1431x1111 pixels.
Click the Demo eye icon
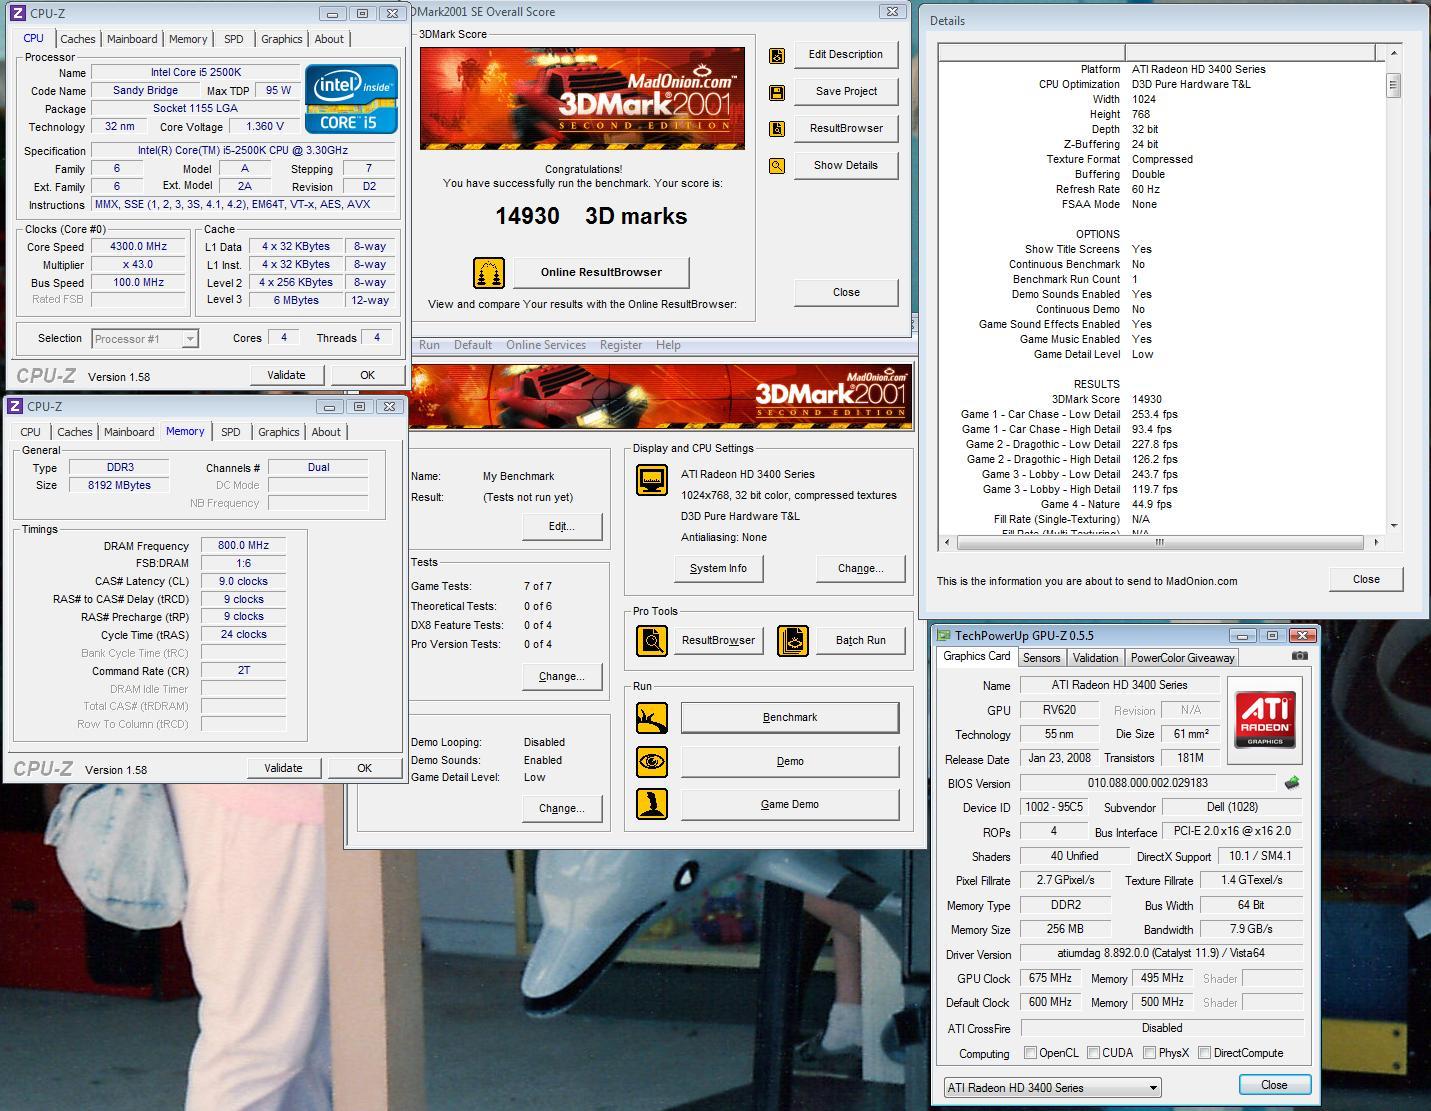point(652,761)
